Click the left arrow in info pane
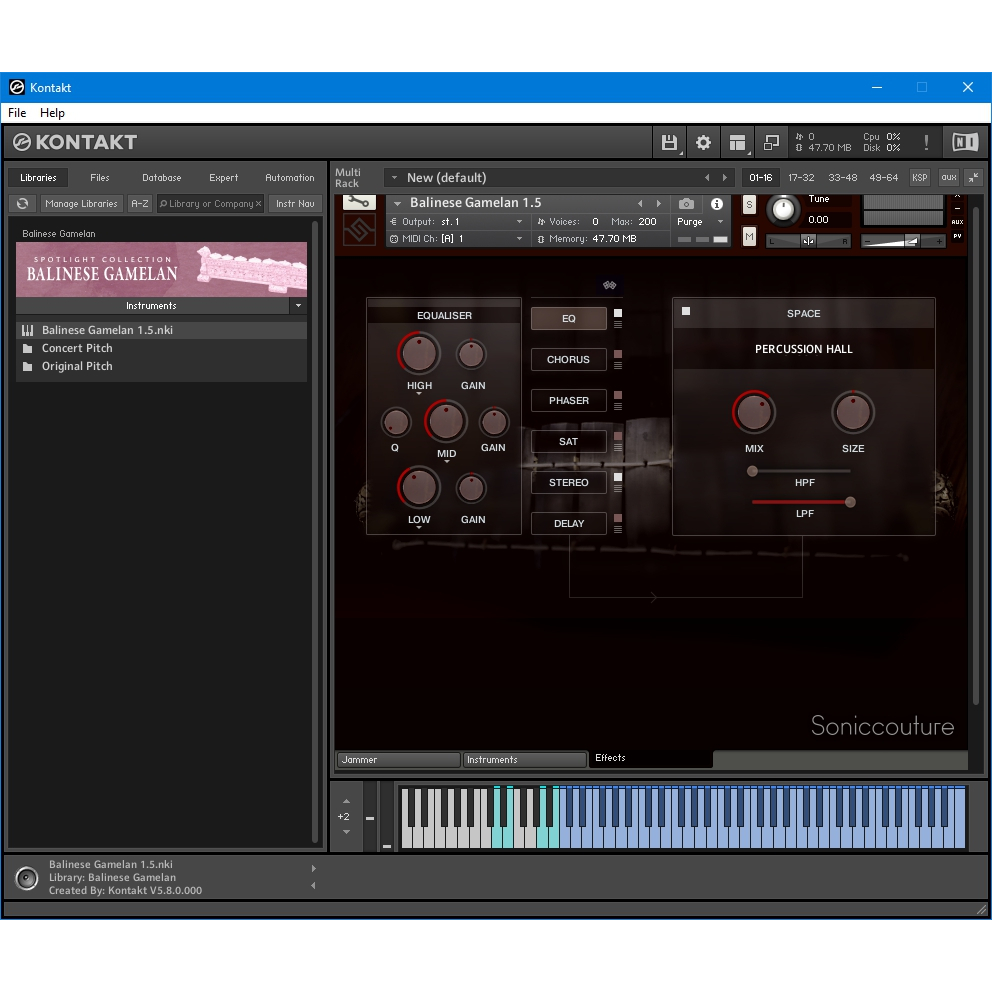The height and width of the screenshot is (992, 992). (314, 886)
